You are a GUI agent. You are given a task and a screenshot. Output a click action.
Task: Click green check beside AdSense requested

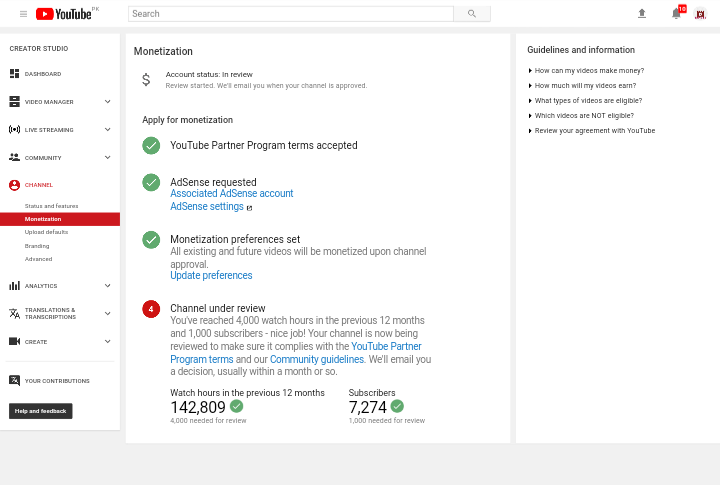[151, 182]
